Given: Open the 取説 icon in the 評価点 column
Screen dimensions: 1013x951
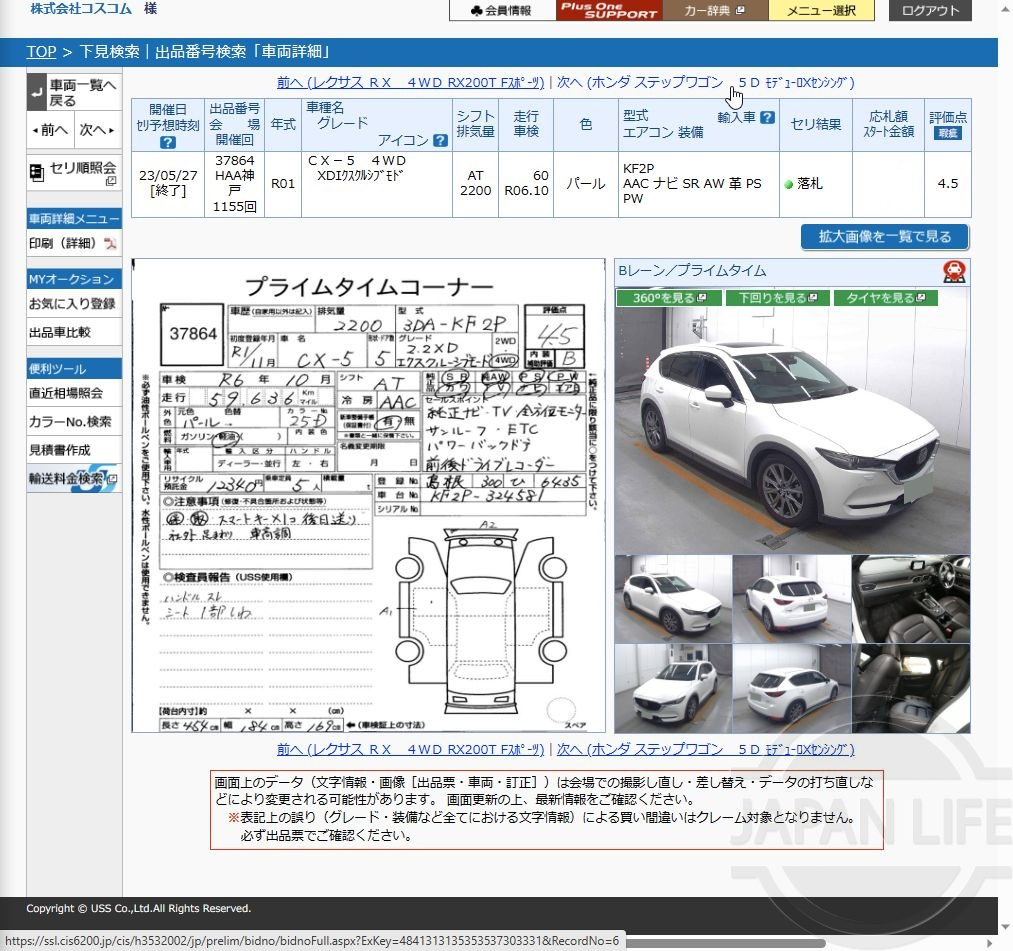Looking at the screenshot, I should 948,131.
